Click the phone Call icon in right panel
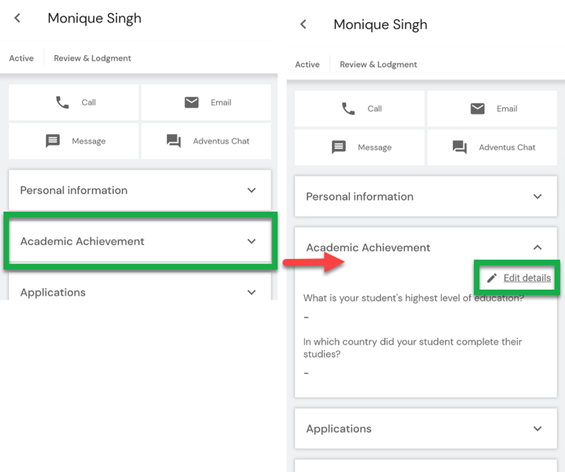565x472 pixels. point(348,108)
